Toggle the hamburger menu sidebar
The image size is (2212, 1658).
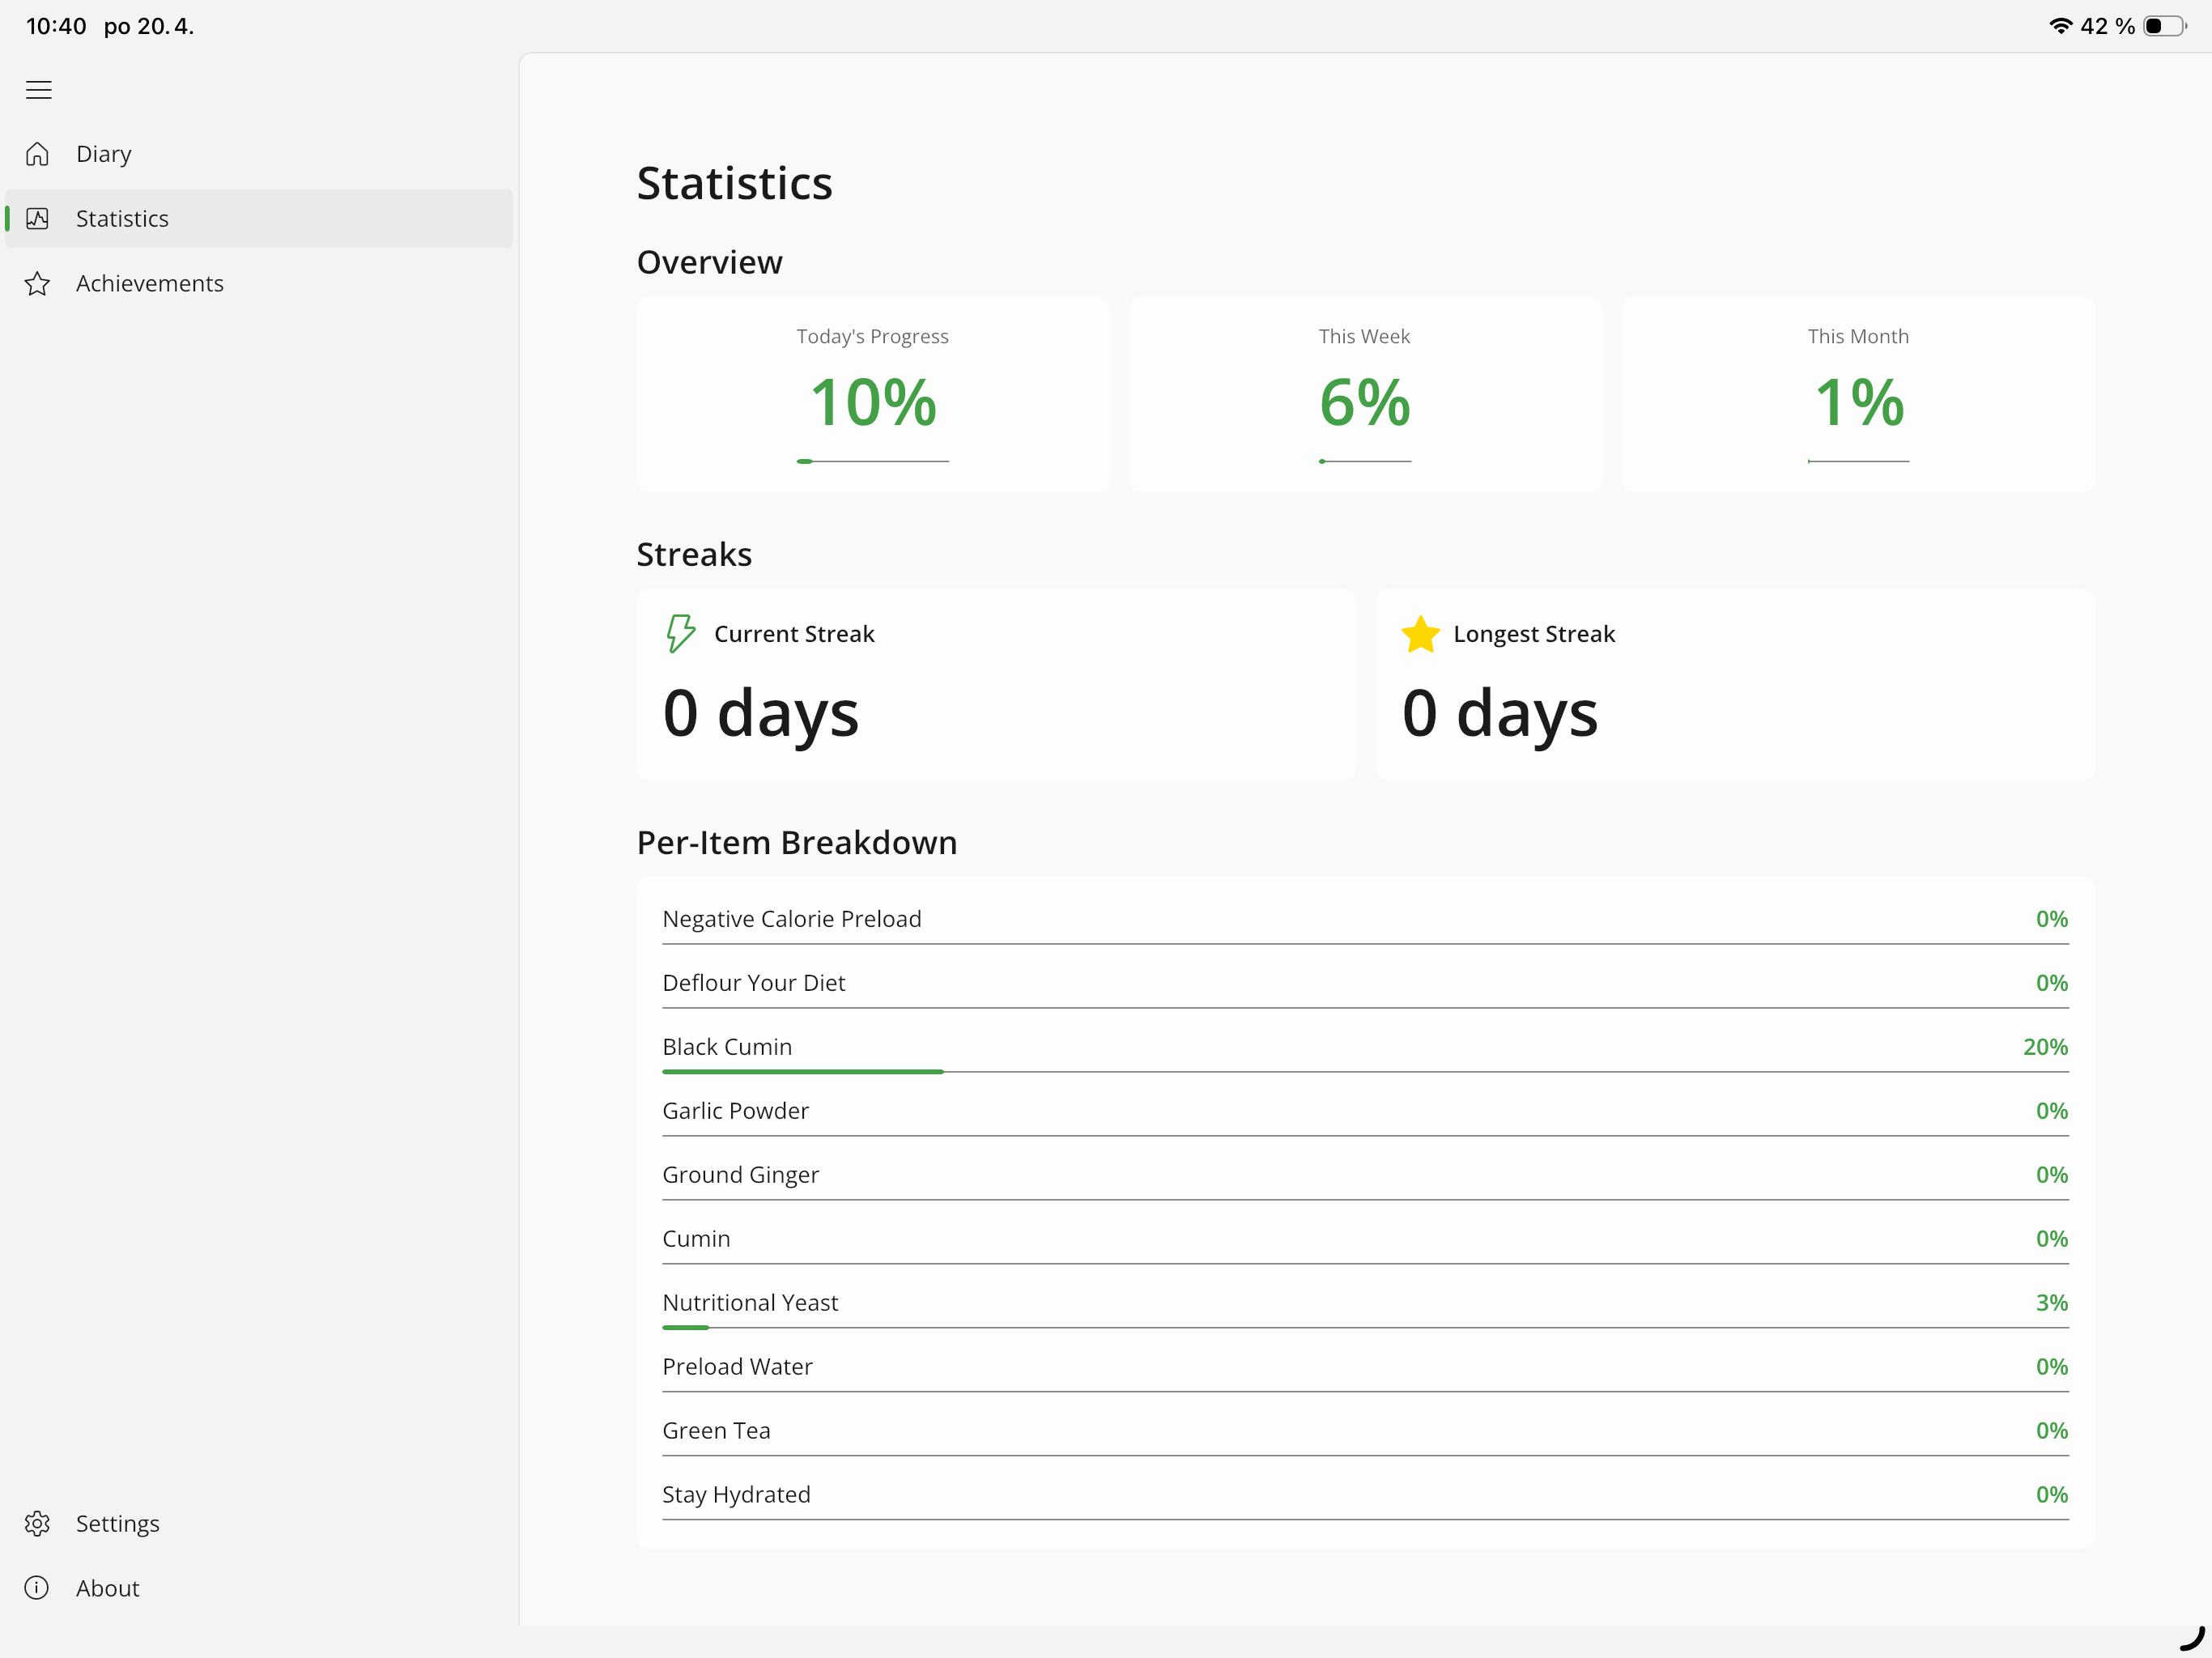(x=38, y=90)
